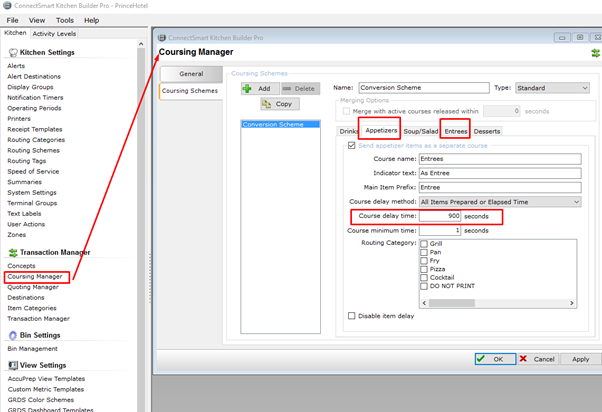Click the Course delay time field
The height and width of the screenshot is (412, 602).
(441, 216)
